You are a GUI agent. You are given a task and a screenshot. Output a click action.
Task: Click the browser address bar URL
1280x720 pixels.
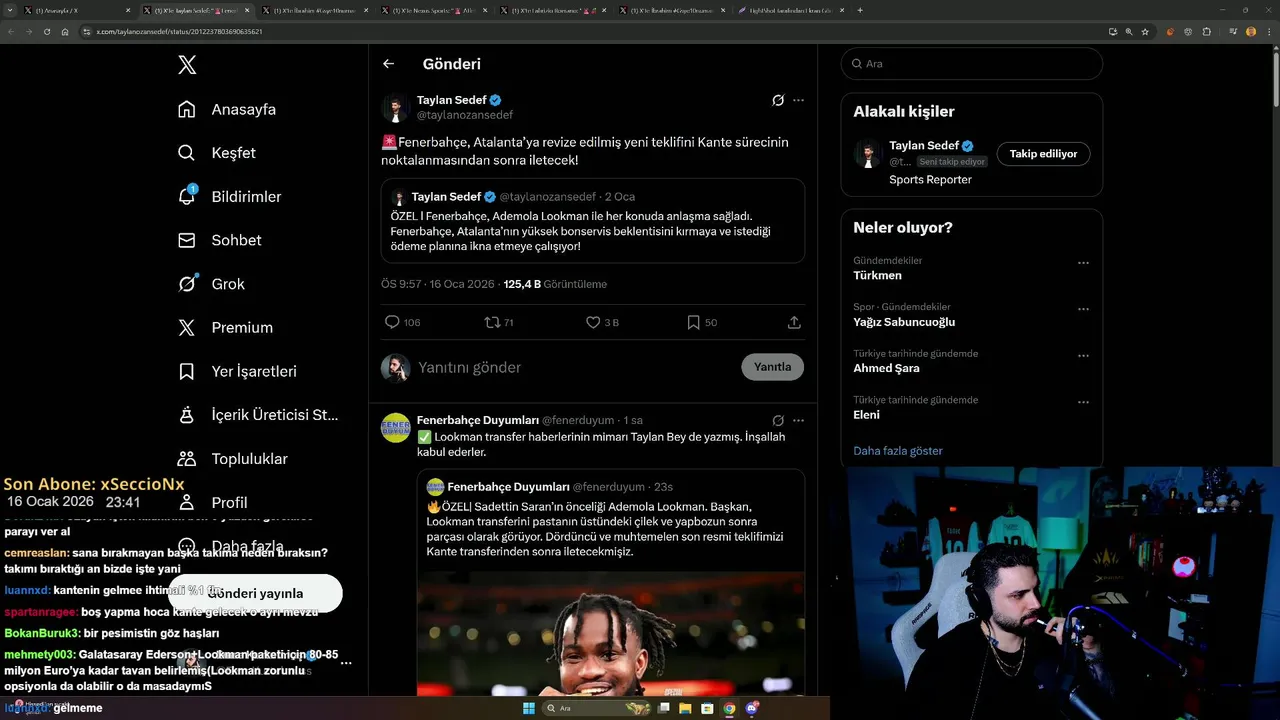click(x=180, y=31)
